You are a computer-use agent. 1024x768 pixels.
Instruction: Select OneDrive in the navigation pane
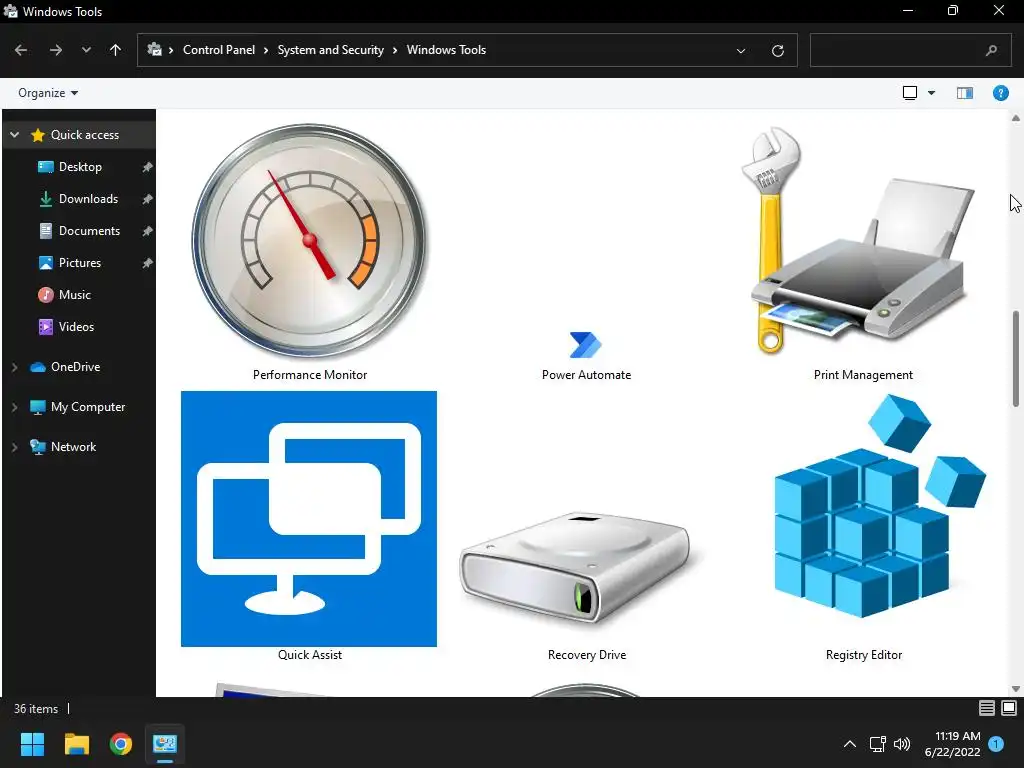coord(75,367)
